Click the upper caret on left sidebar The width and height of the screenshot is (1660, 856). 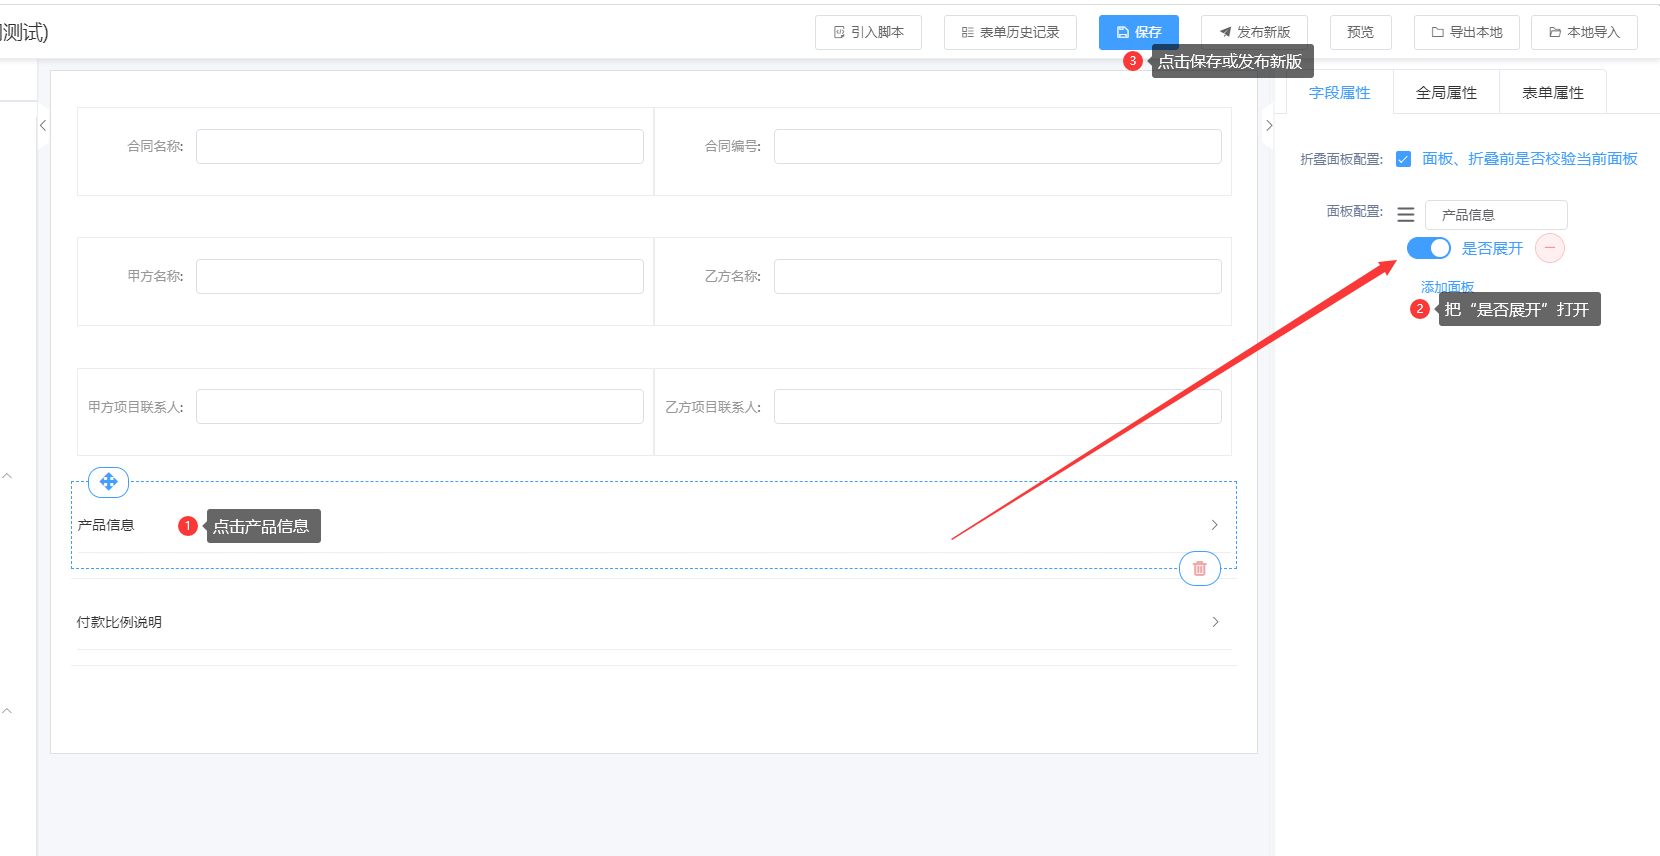[7, 476]
